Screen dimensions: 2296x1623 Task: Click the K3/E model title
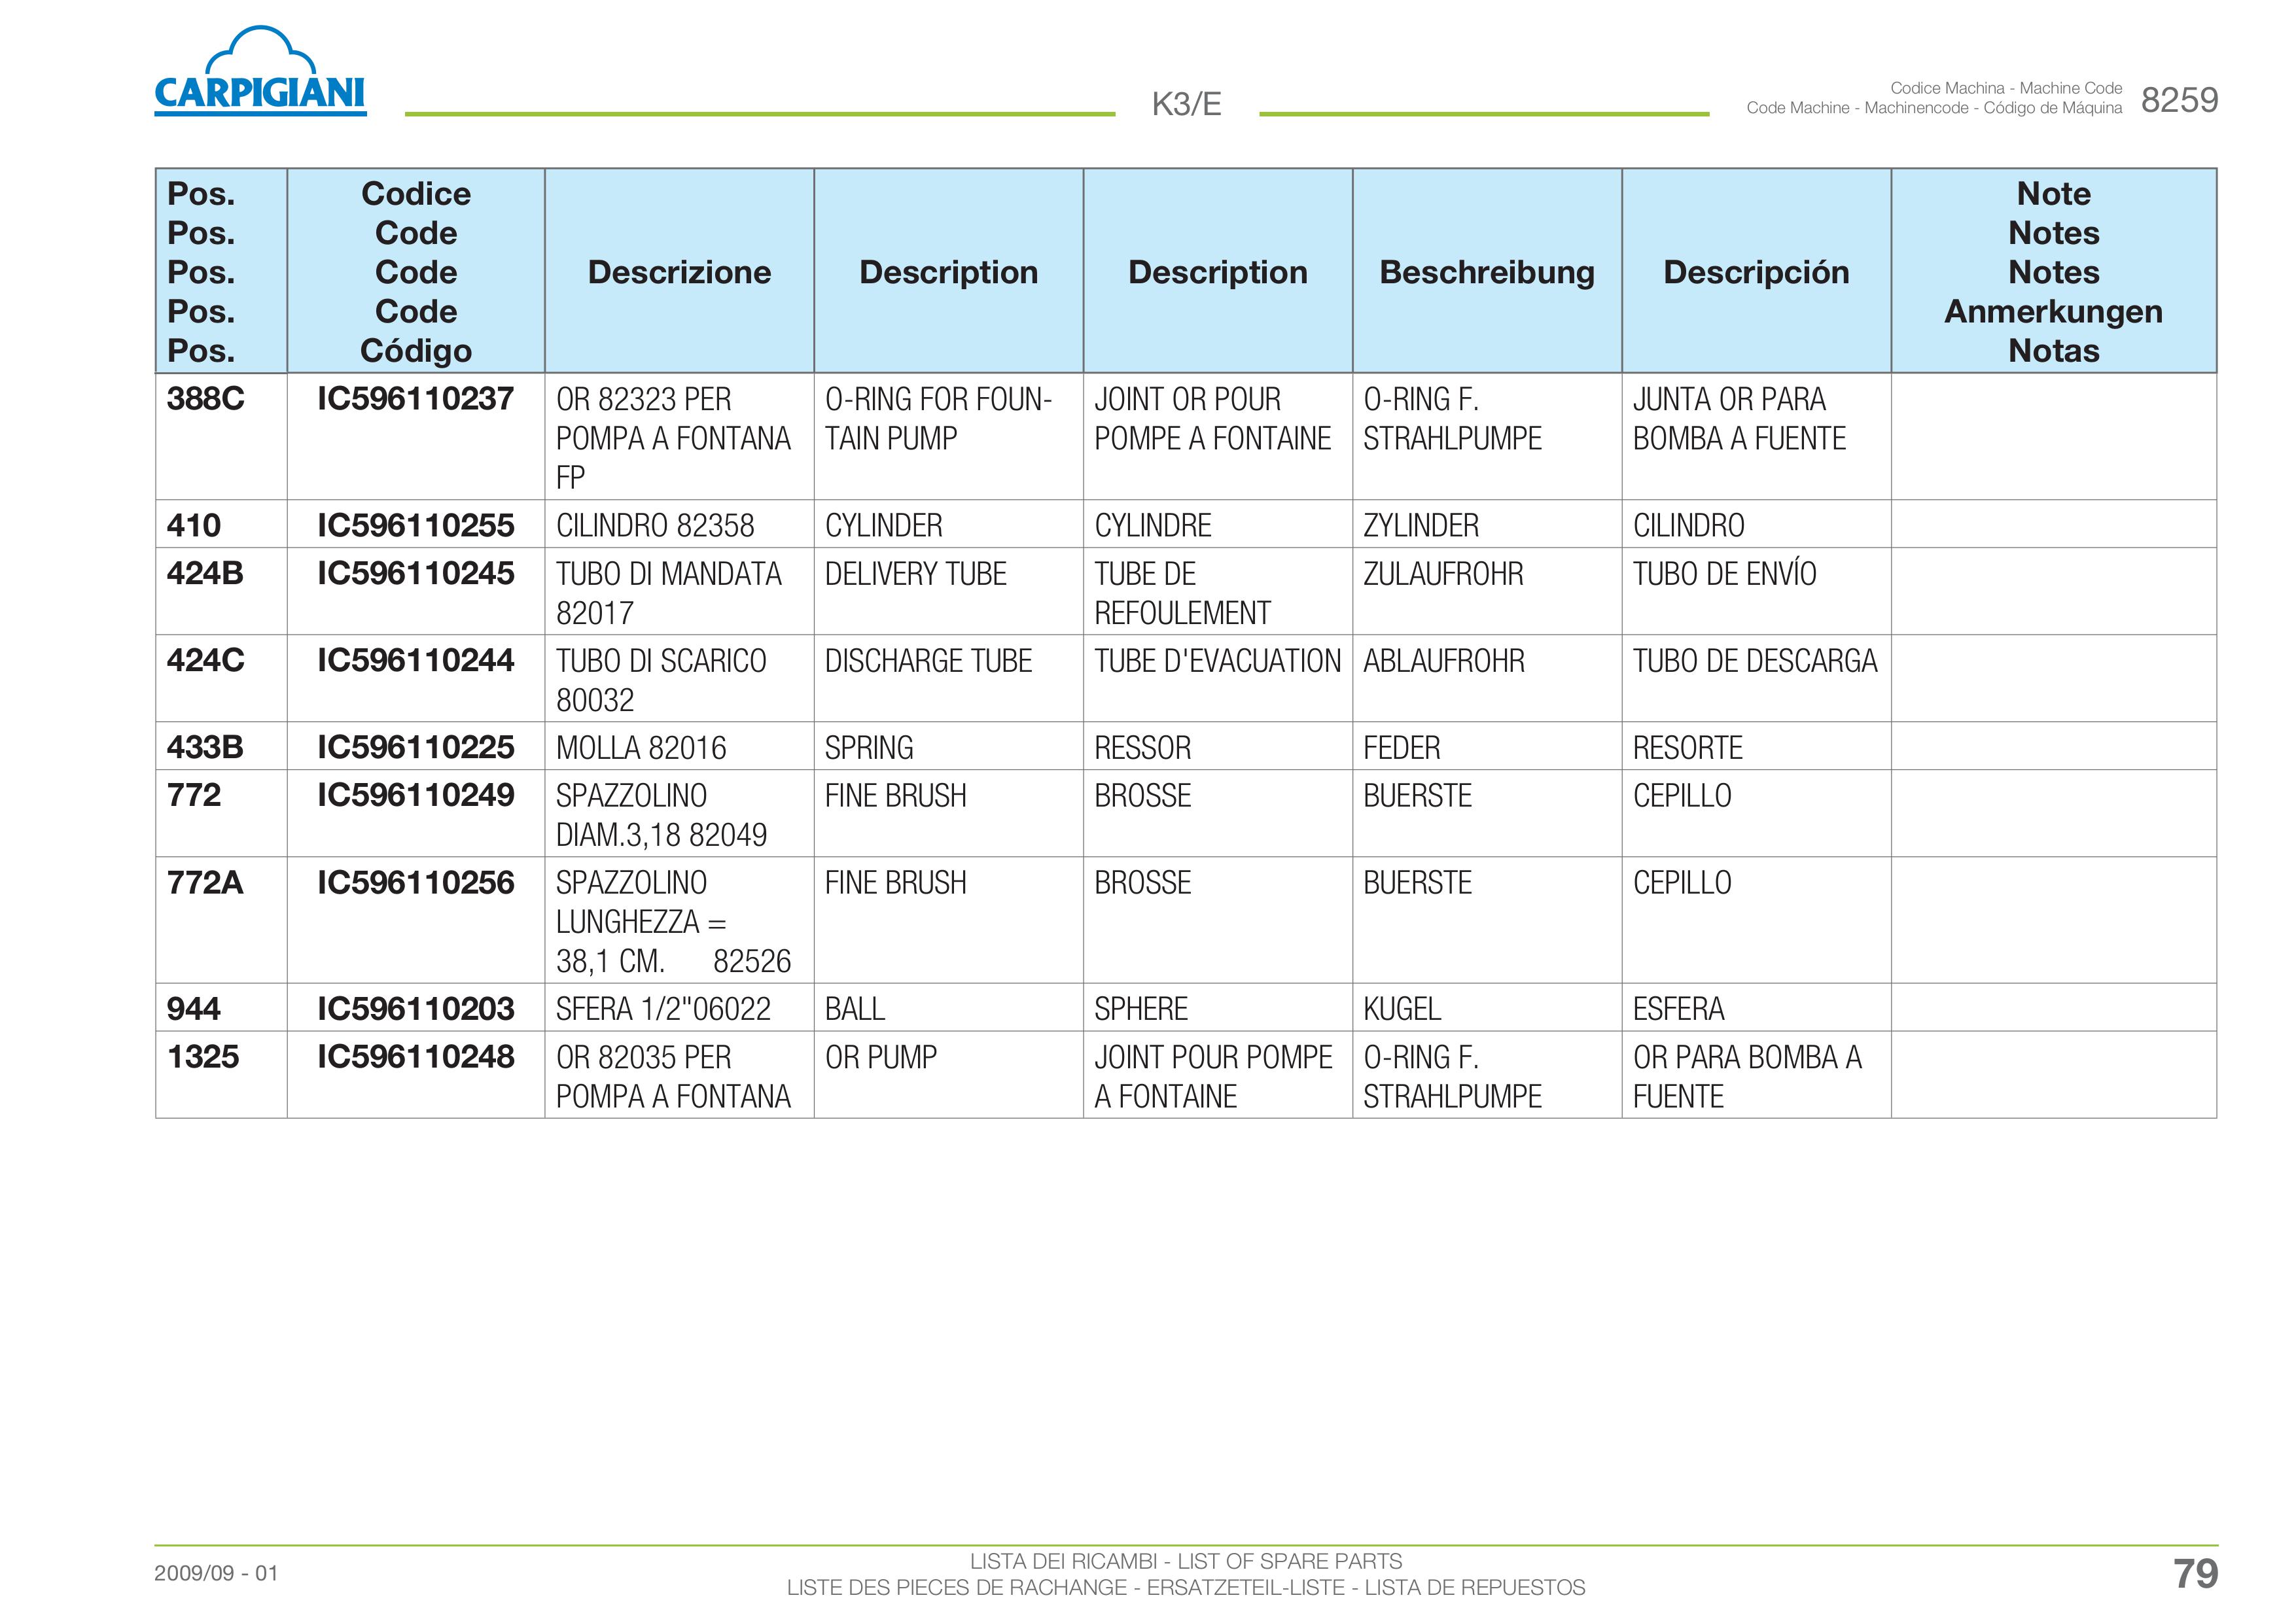(1186, 104)
